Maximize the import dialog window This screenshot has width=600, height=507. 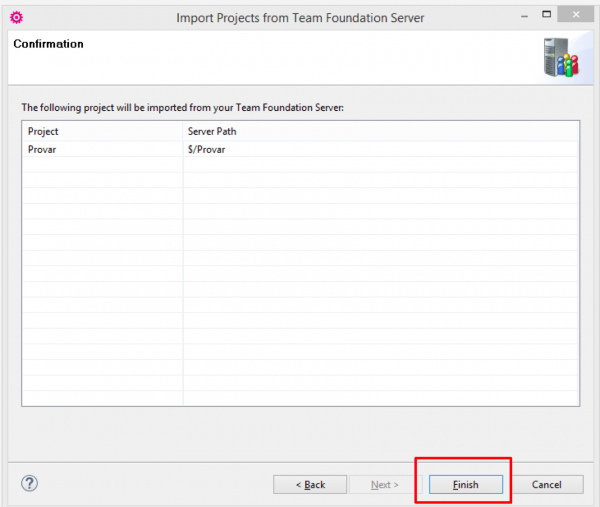tap(546, 15)
